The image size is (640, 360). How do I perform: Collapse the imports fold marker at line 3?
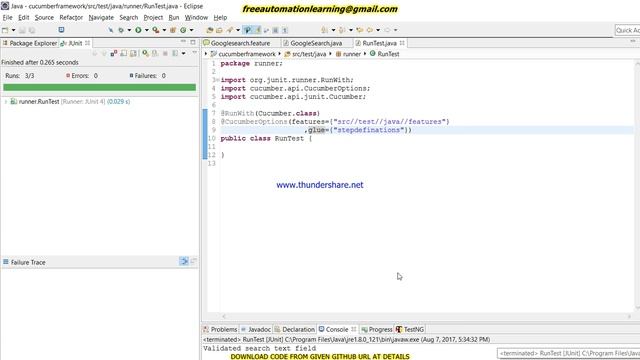[217, 80]
